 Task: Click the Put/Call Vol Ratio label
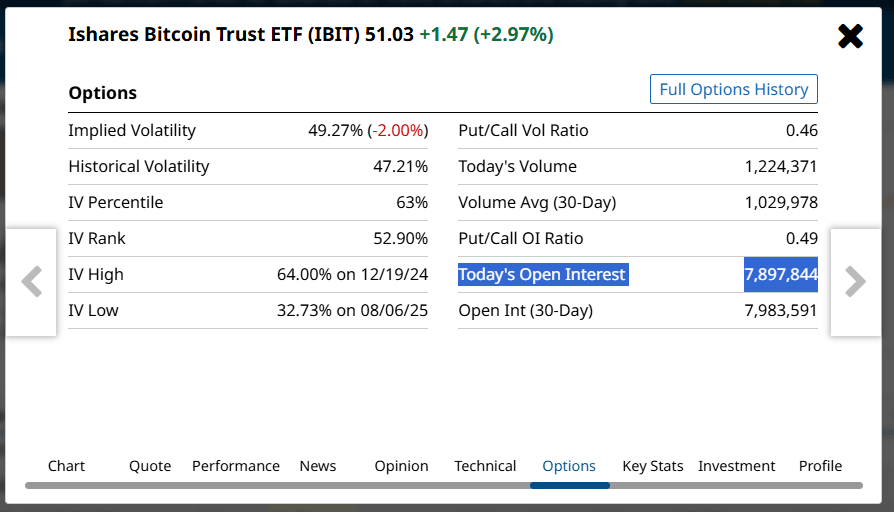(523, 130)
